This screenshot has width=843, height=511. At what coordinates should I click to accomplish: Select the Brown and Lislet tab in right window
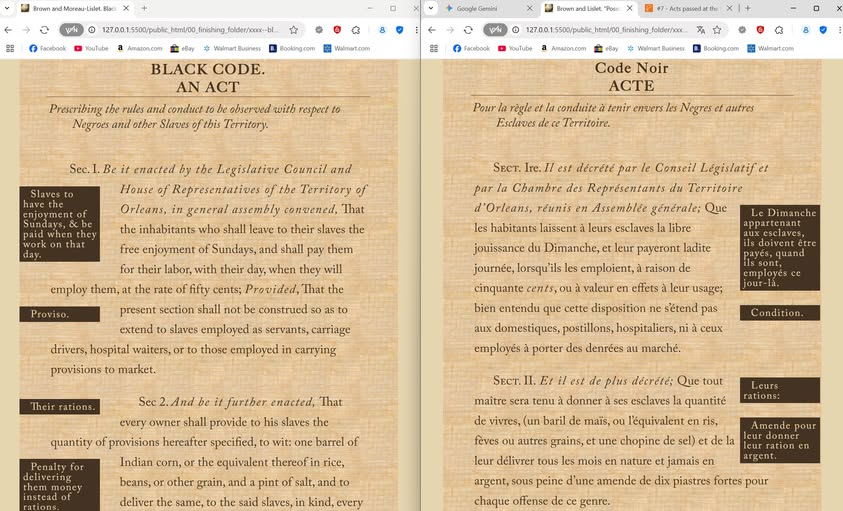coord(588,8)
